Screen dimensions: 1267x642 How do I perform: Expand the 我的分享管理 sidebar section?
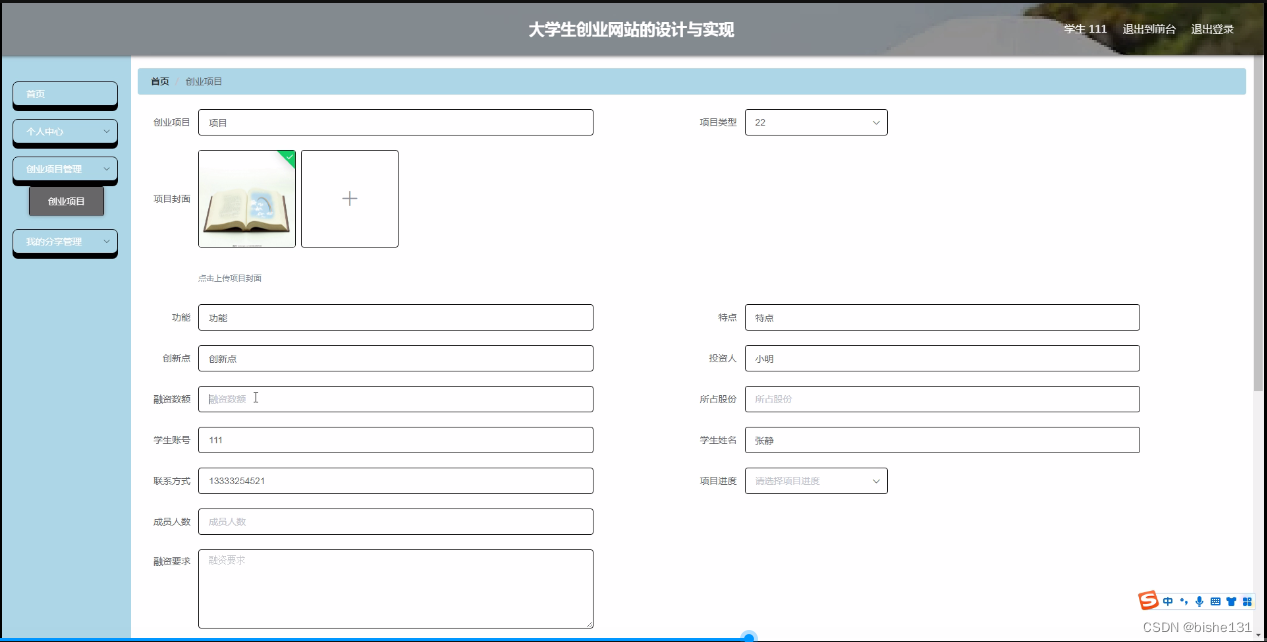click(64, 242)
